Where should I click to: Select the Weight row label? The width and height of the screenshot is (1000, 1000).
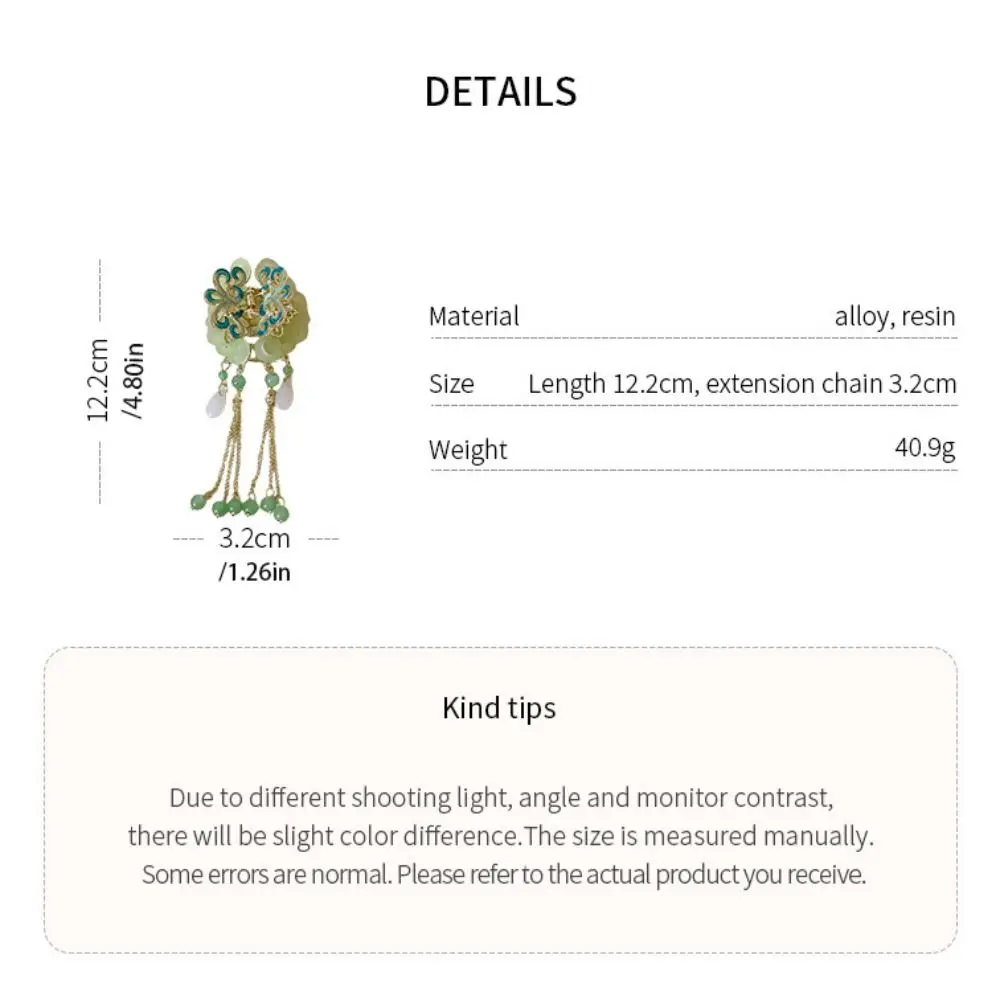(468, 450)
